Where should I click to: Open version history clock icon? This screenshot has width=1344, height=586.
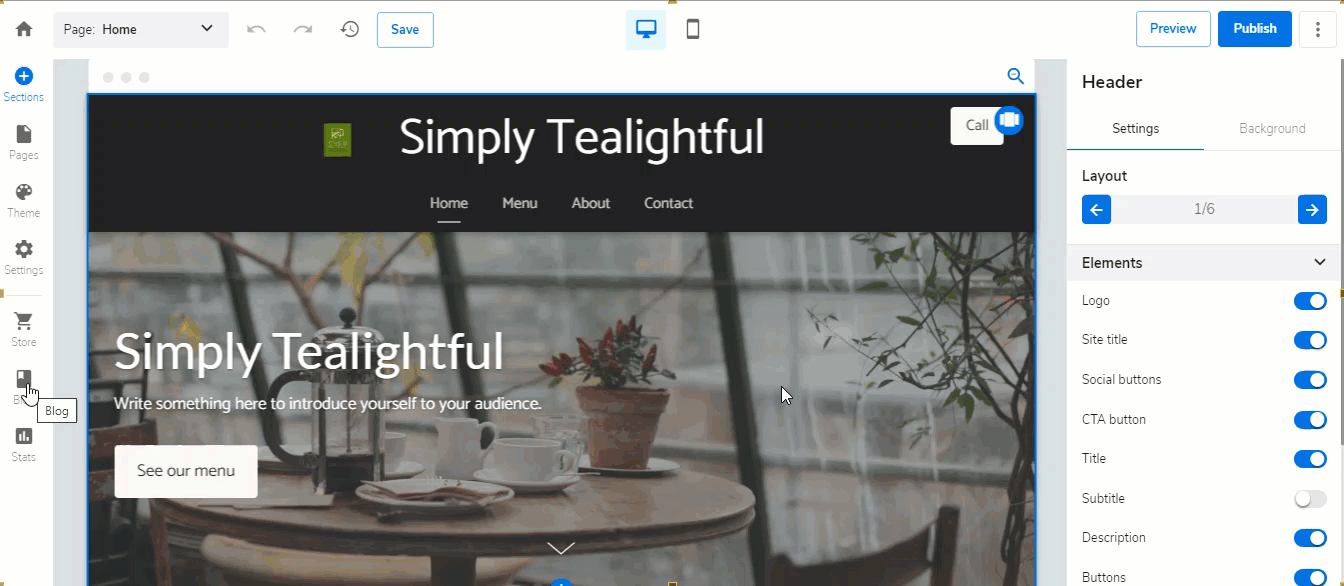pyautogui.click(x=349, y=29)
